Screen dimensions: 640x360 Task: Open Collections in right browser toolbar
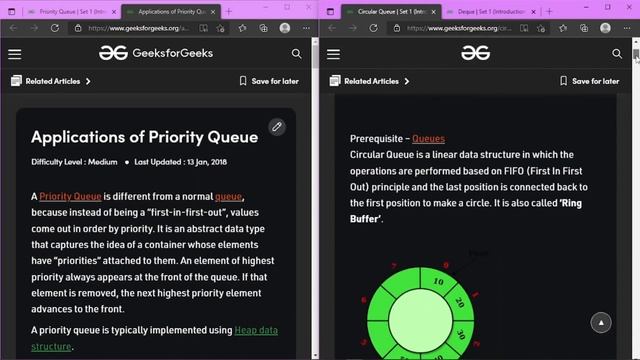584,28
